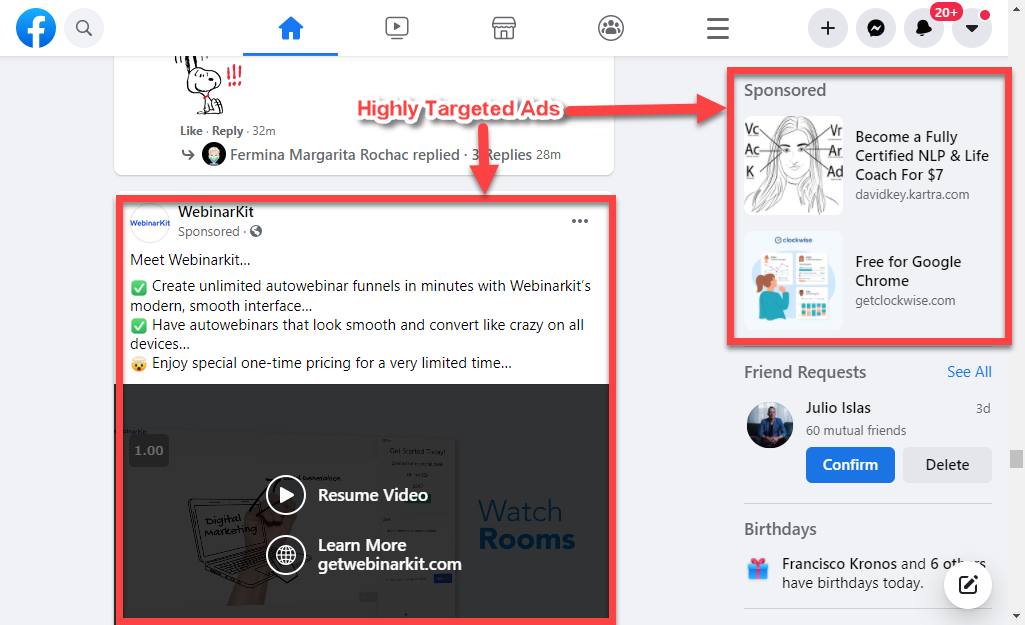Open Messenger chats icon
This screenshot has height=625, width=1025.
876,28
